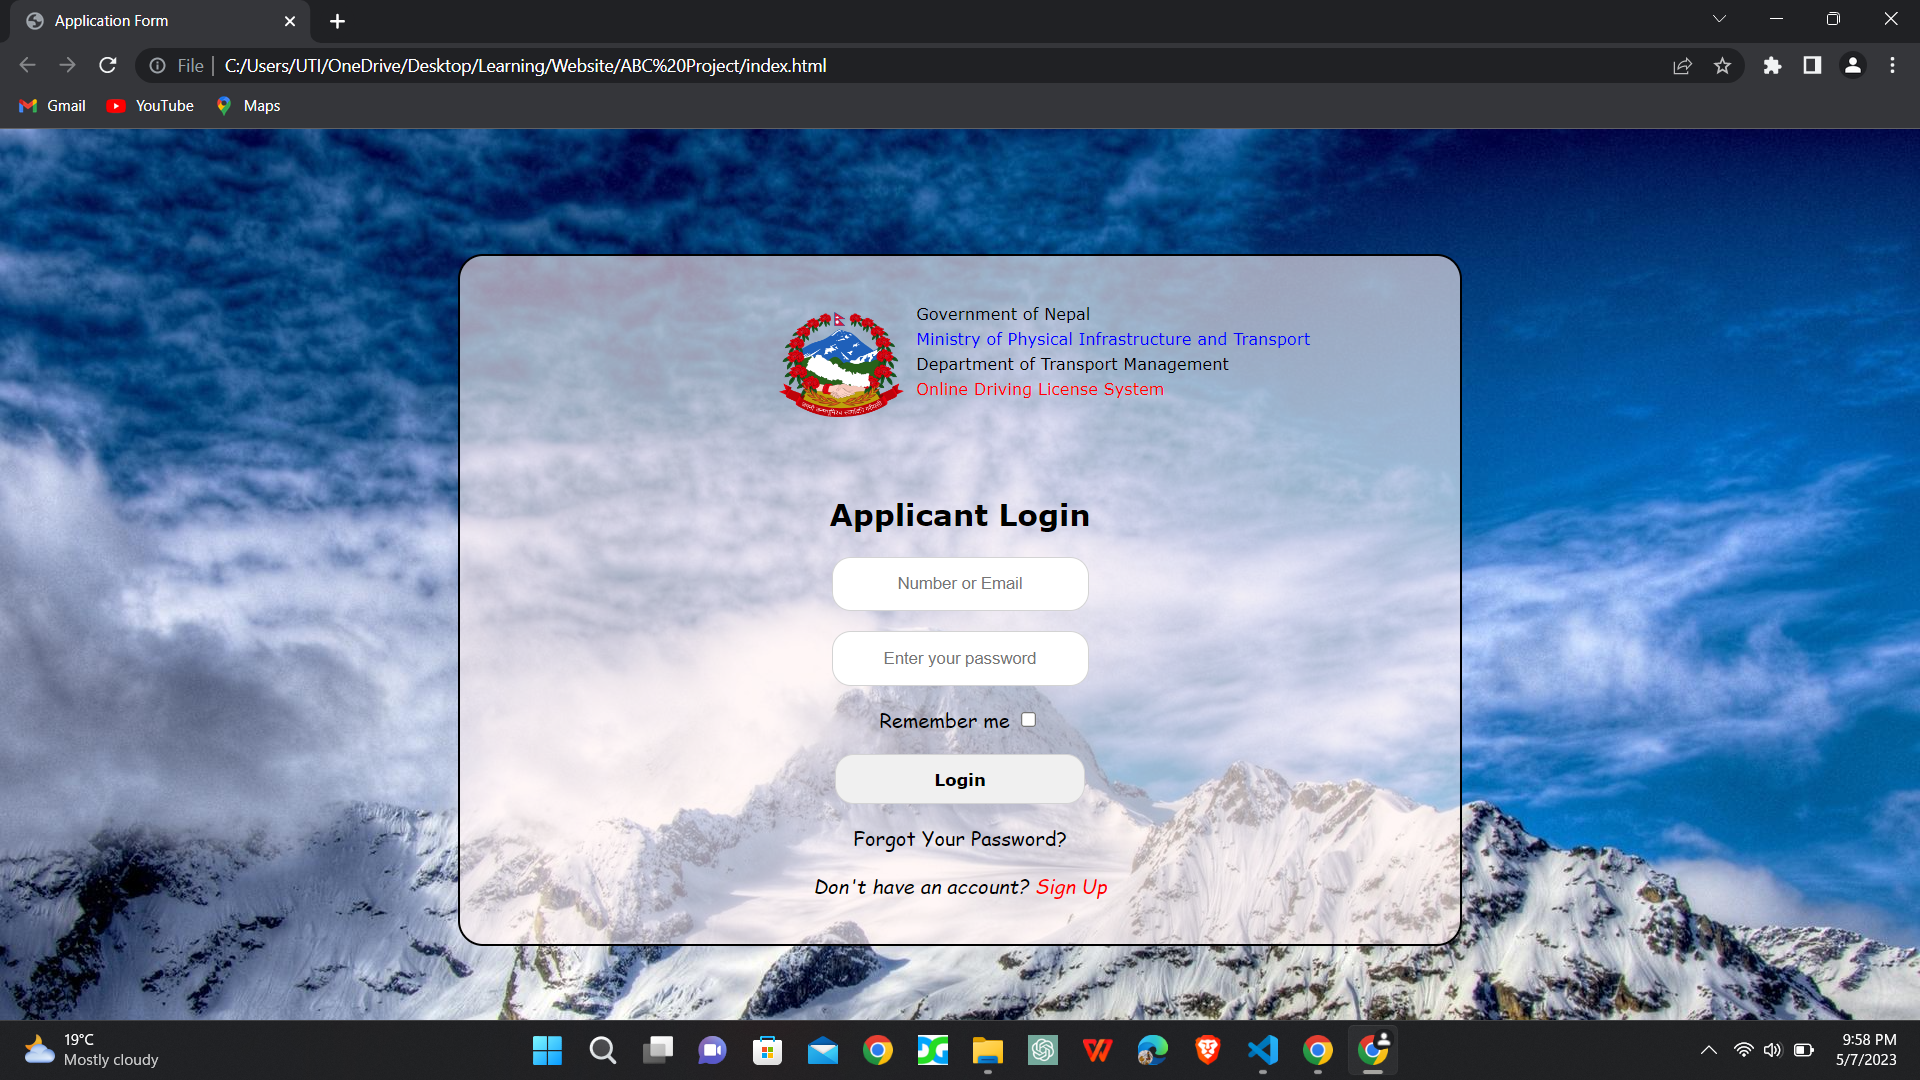
Task: Open the YouTube bookmark
Action: coord(150,106)
